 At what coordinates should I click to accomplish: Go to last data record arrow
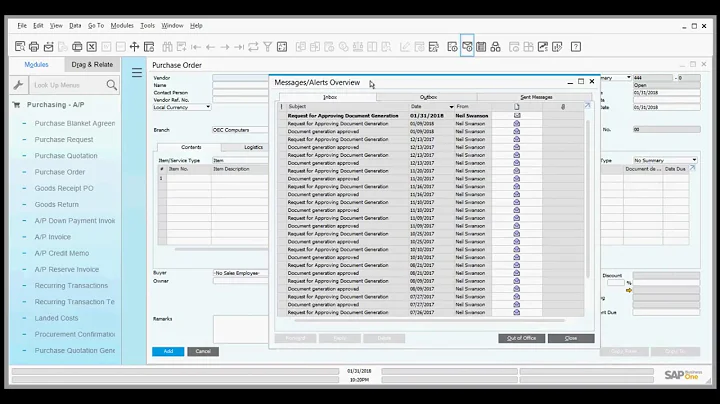click(239, 47)
